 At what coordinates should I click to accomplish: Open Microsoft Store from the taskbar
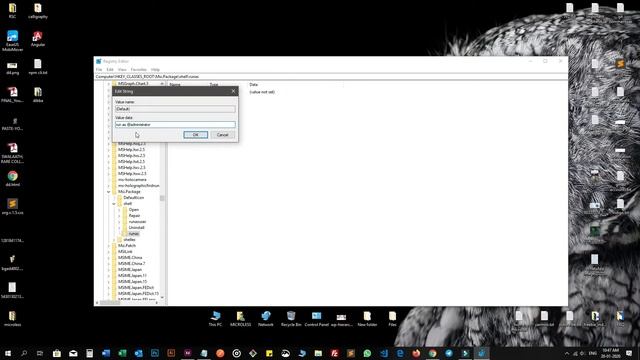point(57,353)
